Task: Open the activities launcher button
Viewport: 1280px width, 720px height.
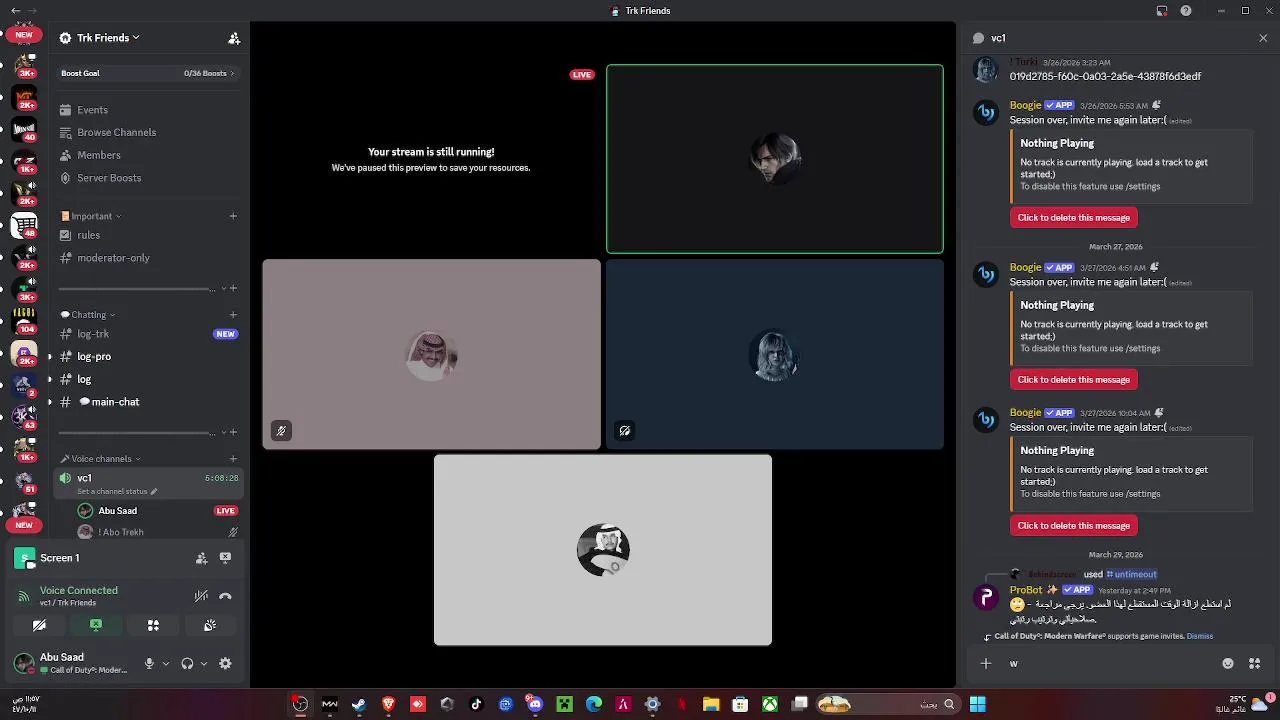Action: click(153, 625)
